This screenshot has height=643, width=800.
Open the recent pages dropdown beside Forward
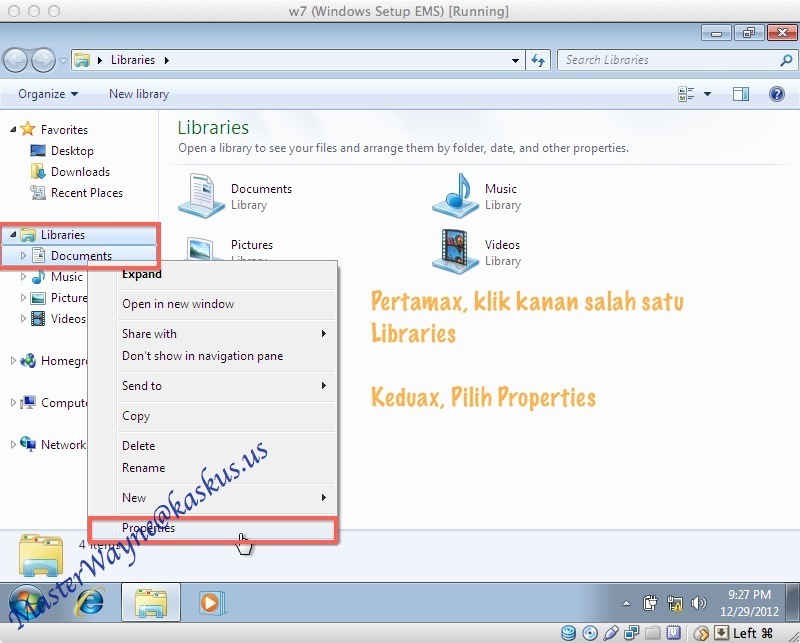point(63,61)
